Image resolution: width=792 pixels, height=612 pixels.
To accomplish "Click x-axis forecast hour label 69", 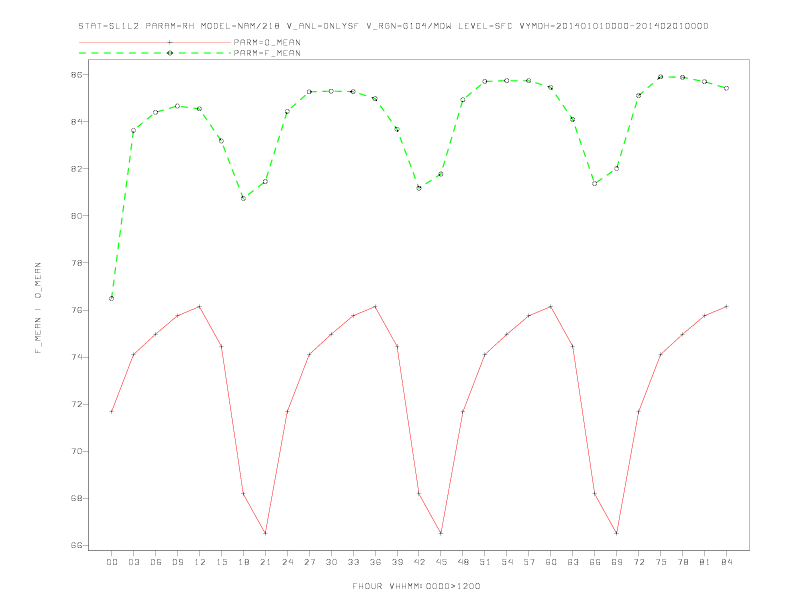I will coord(617,562).
